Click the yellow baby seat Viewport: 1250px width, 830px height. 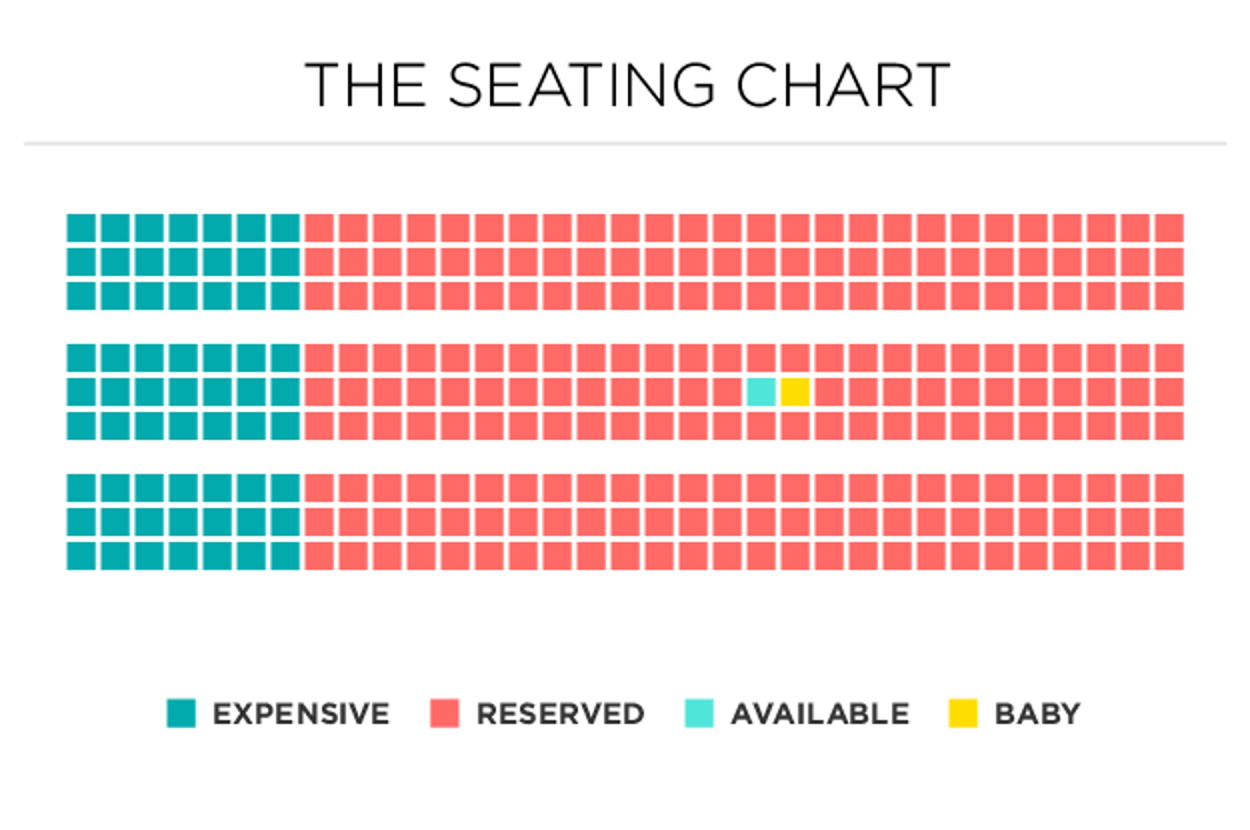point(795,392)
